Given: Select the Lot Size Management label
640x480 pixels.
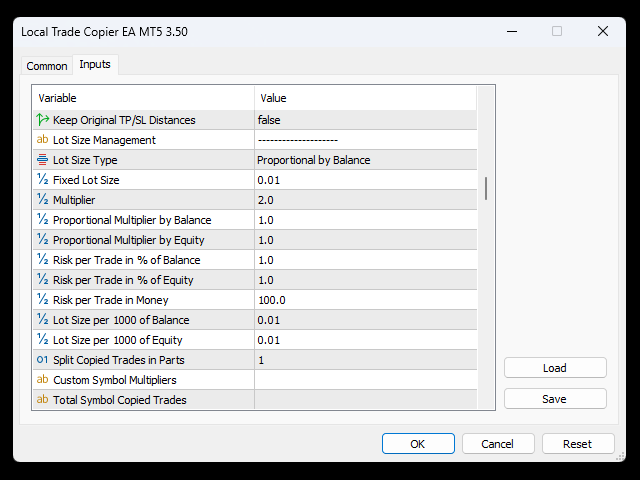Looking at the screenshot, I should (104, 140).
